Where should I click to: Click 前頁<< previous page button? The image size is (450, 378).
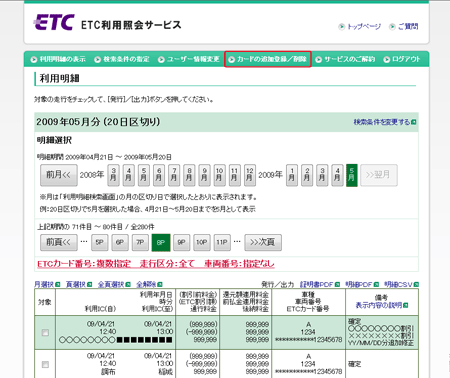coord(59,242)
